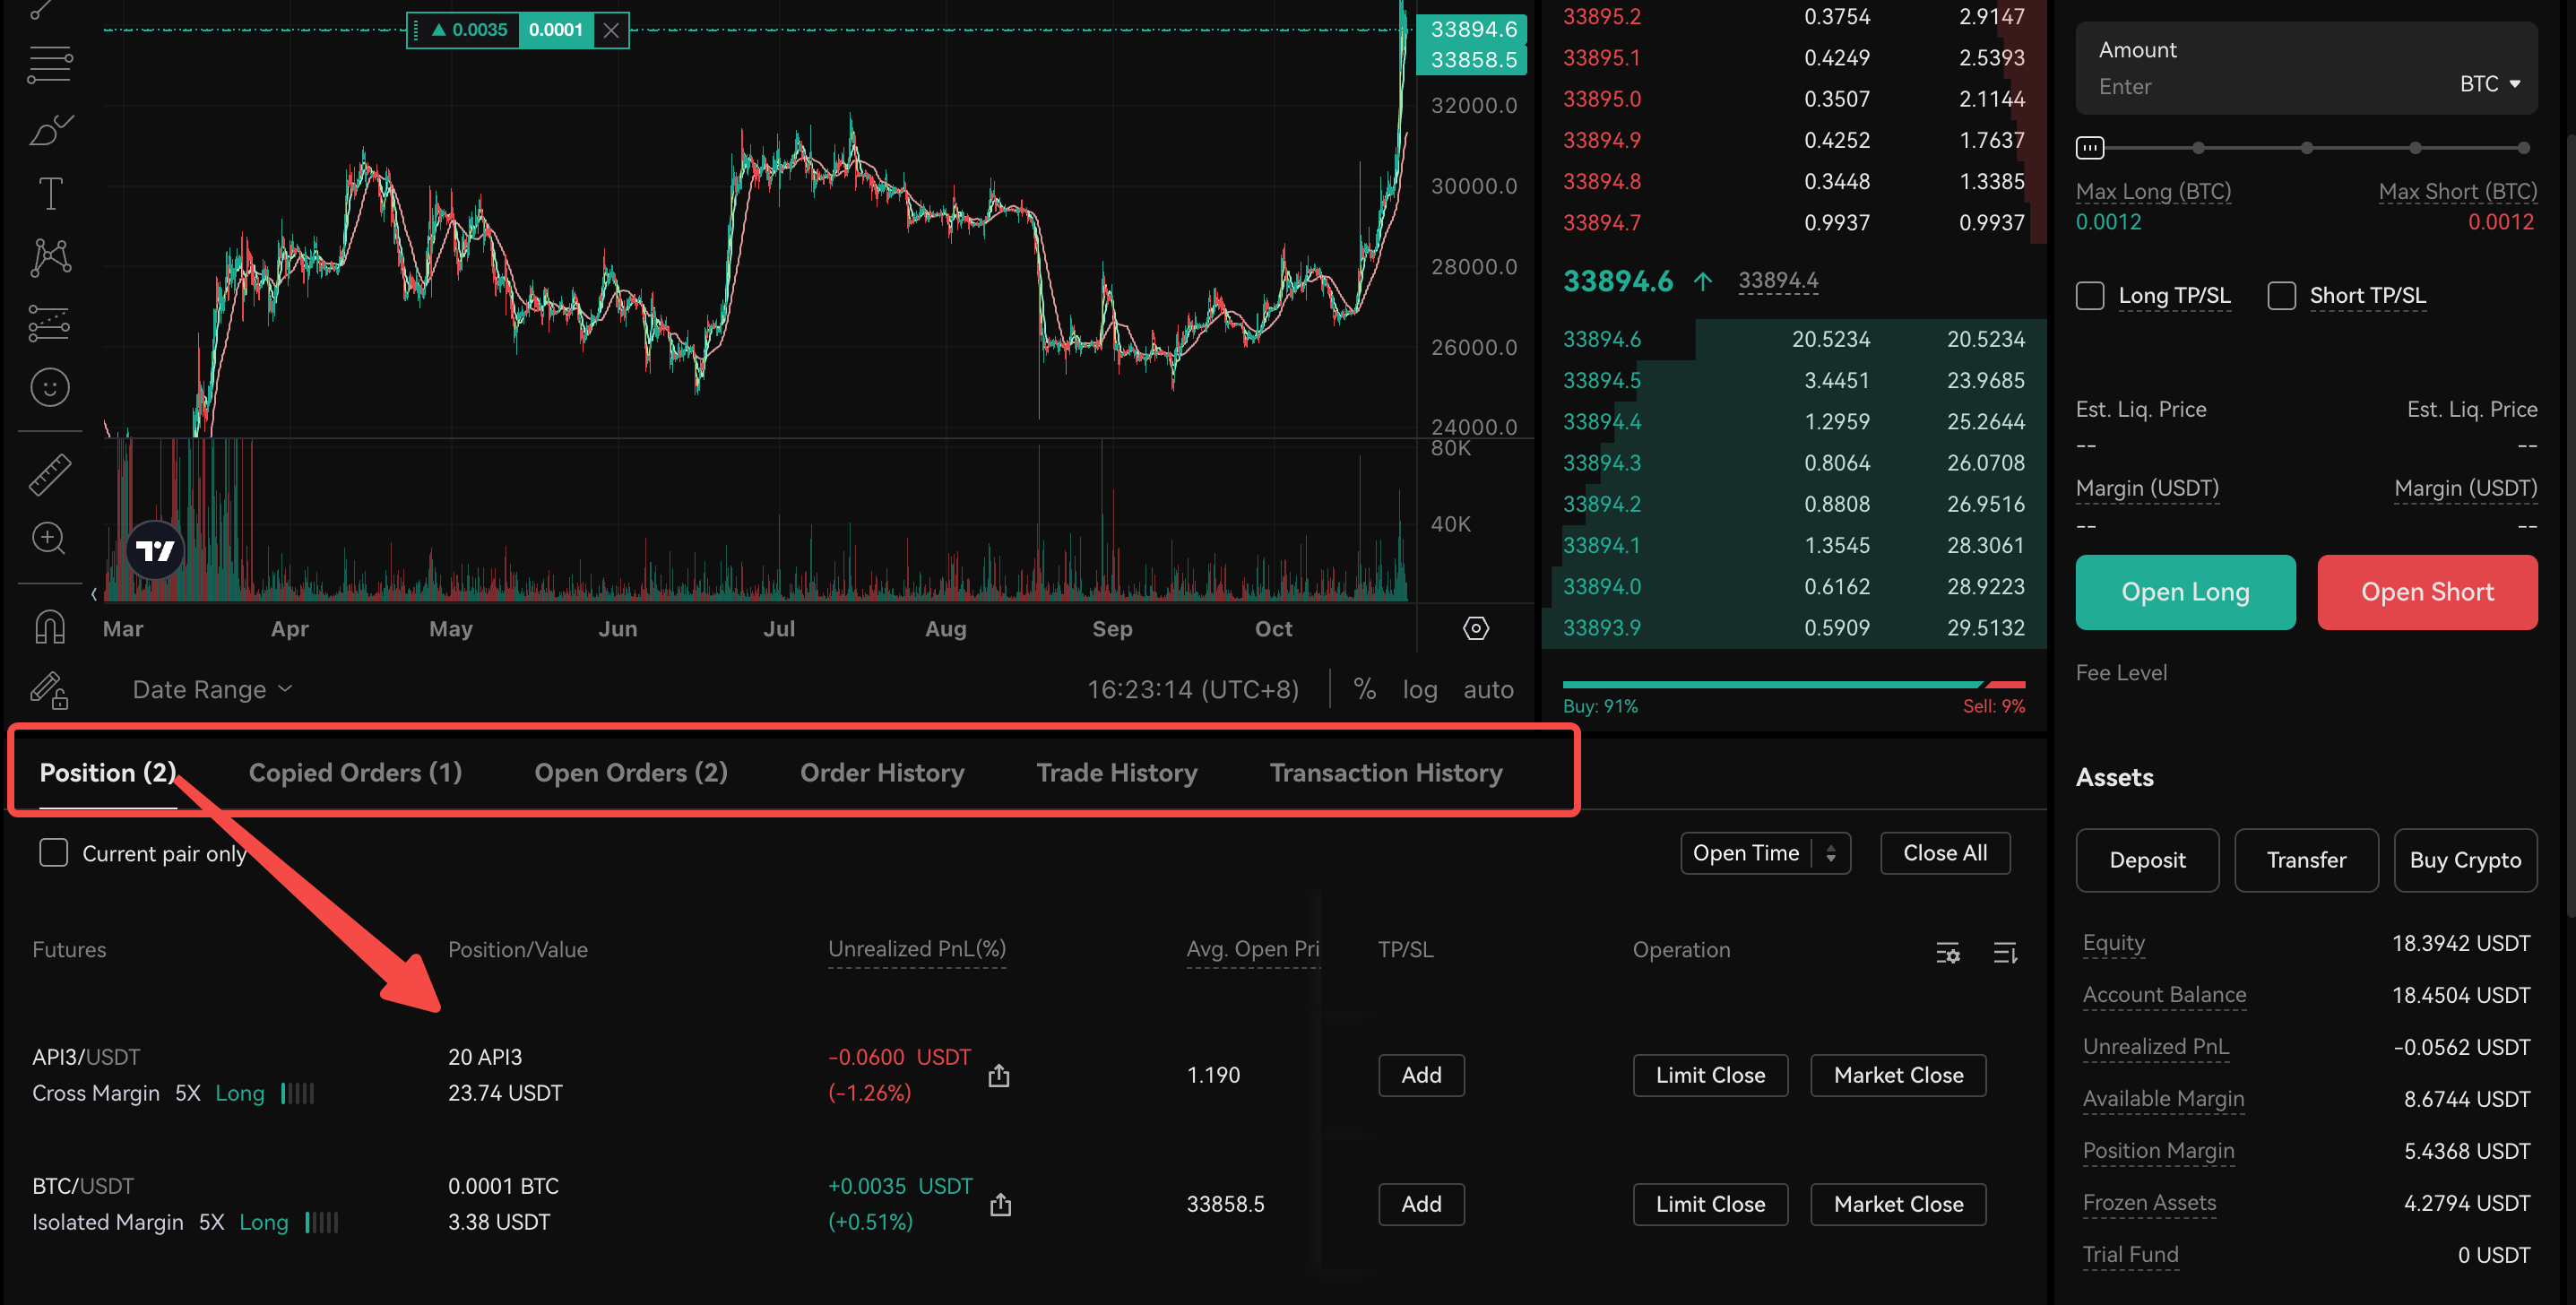Click the zoom in magnifier tool

(x=50, y=539)
